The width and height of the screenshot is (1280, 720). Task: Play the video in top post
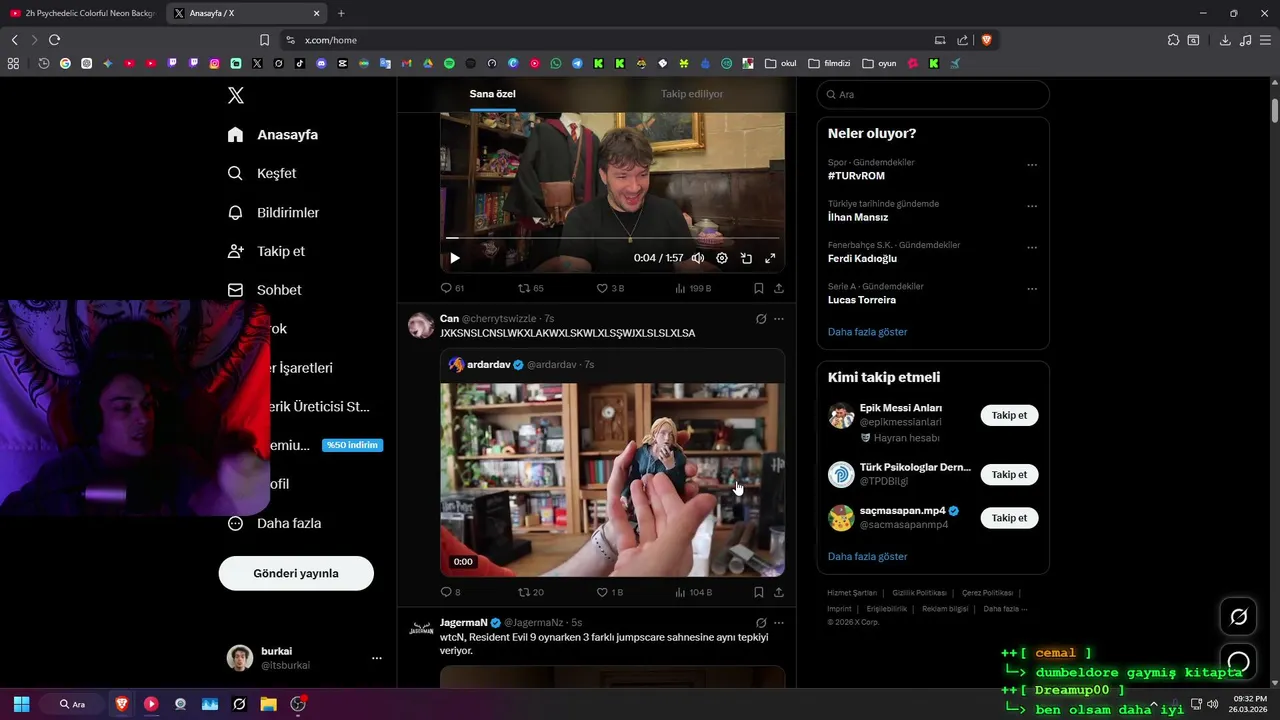(454, 258)
